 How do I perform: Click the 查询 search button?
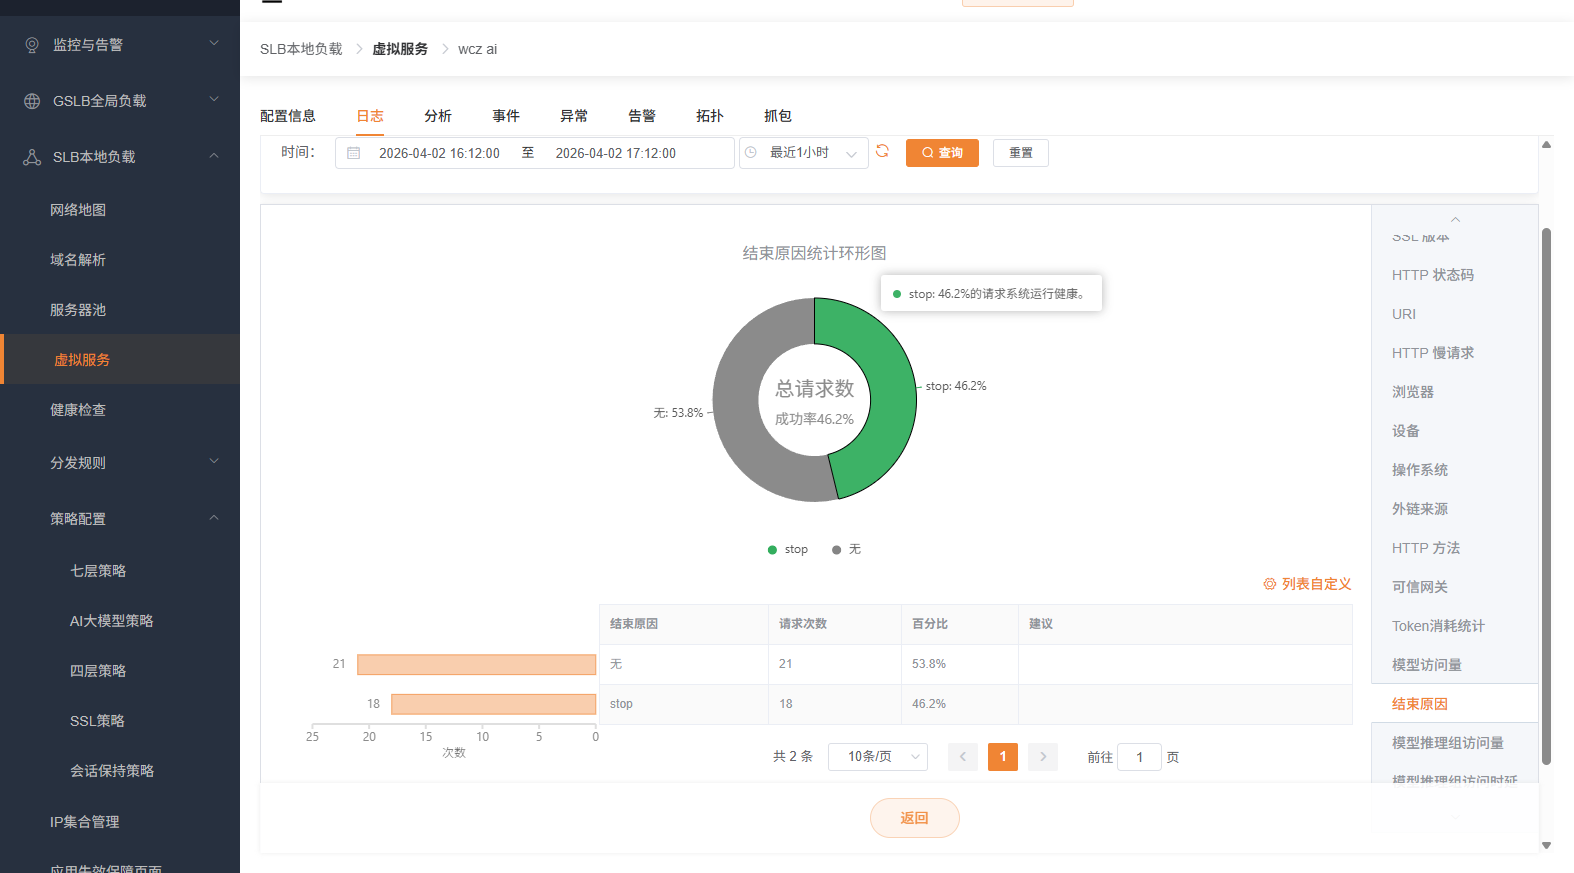pos(942,153)
